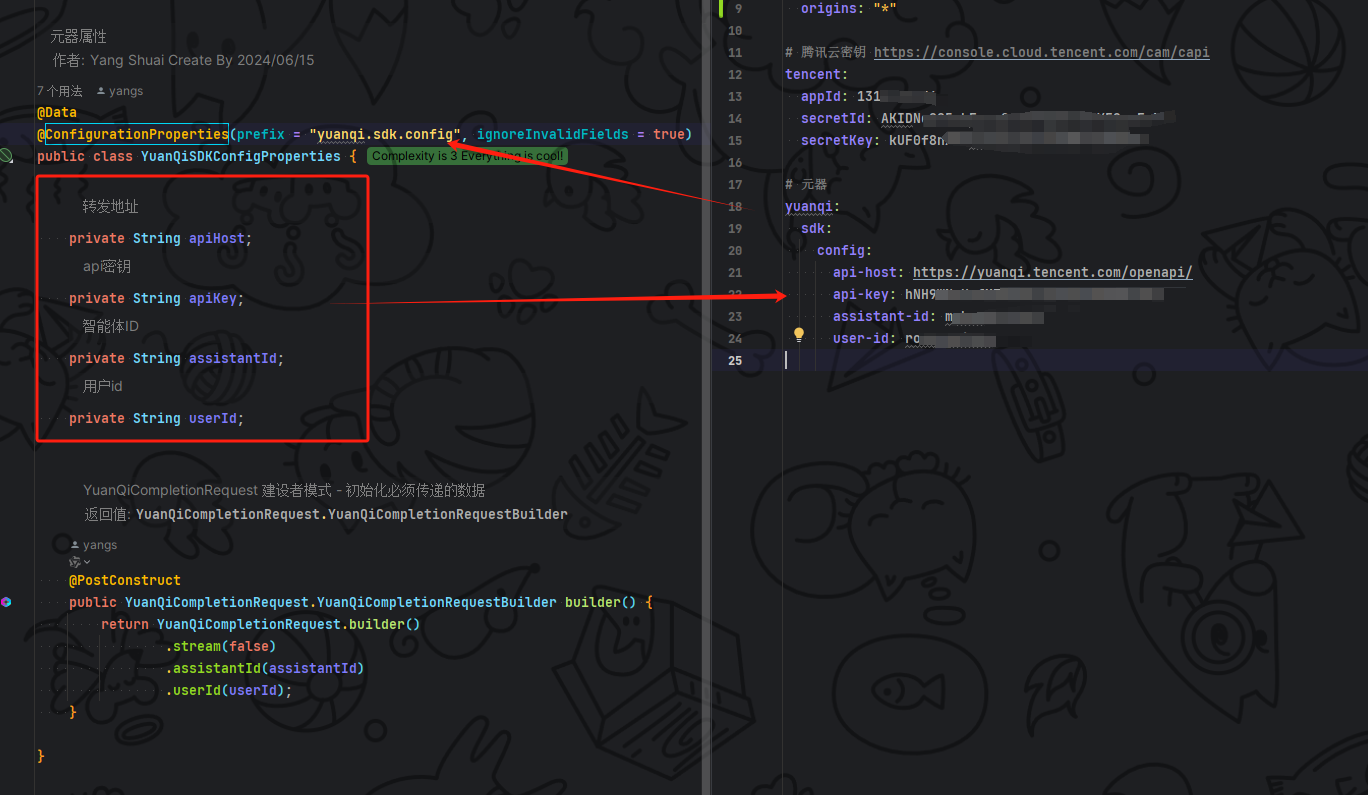This screenshot has width=1368, height=795.
Task: Click the apiHost field declaration
Action: (161, 238)
